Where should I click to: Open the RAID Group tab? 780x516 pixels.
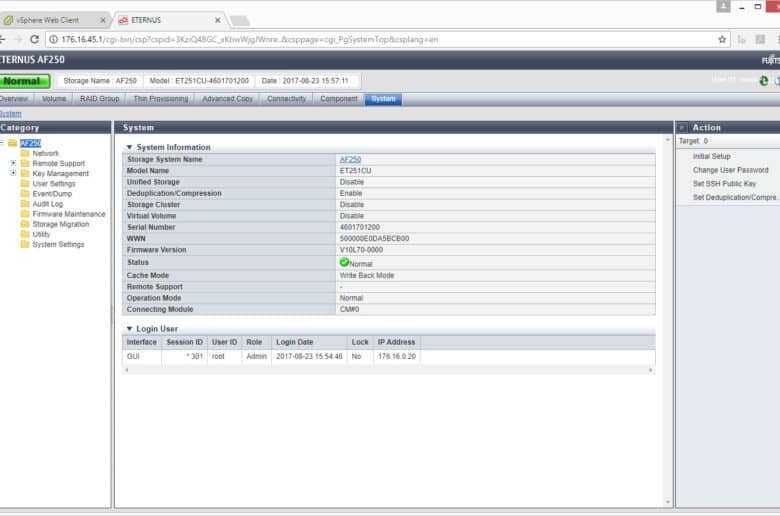[x=99, y=99]
